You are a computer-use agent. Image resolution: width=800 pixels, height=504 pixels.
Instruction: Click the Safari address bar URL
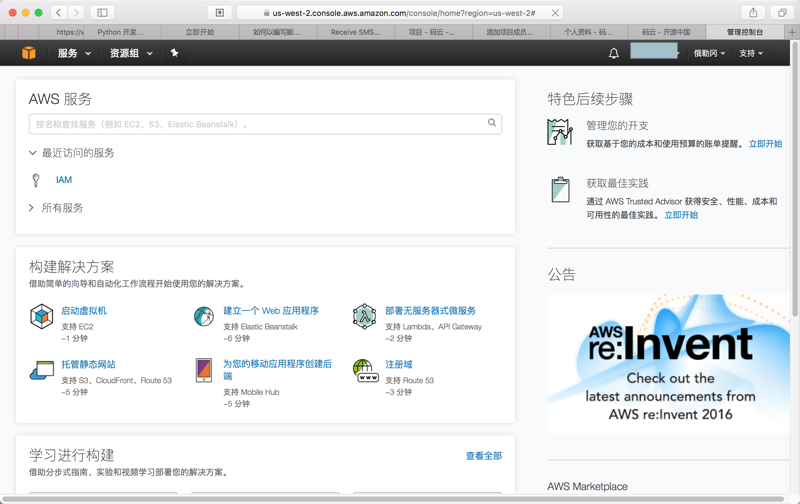point(403,13)
